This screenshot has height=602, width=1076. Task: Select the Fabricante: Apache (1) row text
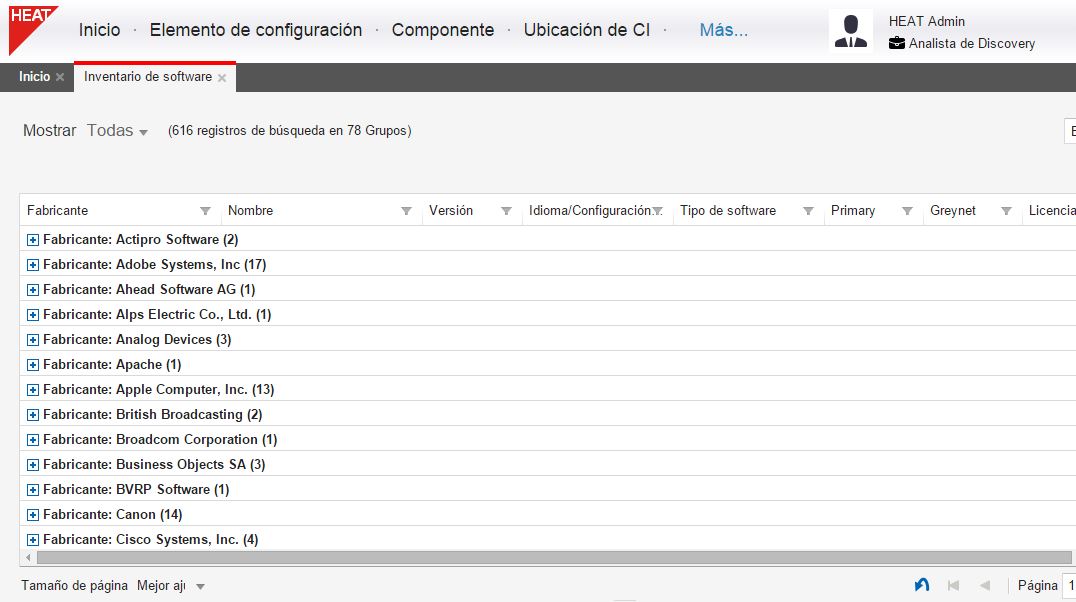point(112,364)
